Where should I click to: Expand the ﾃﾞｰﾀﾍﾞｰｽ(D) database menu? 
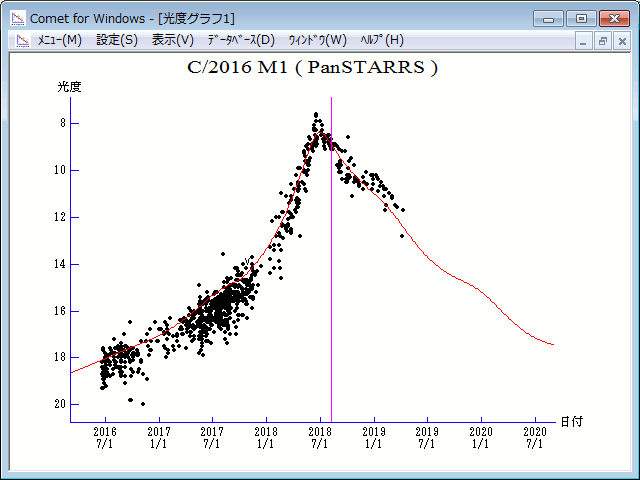[x=240, y=40]
